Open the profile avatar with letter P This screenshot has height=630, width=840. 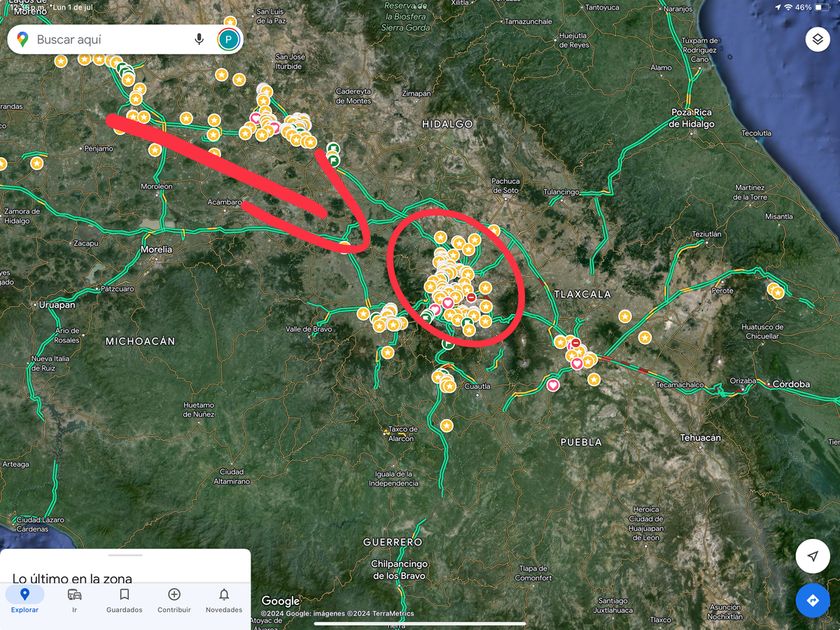pyautogui.click(x=228, y=39)
